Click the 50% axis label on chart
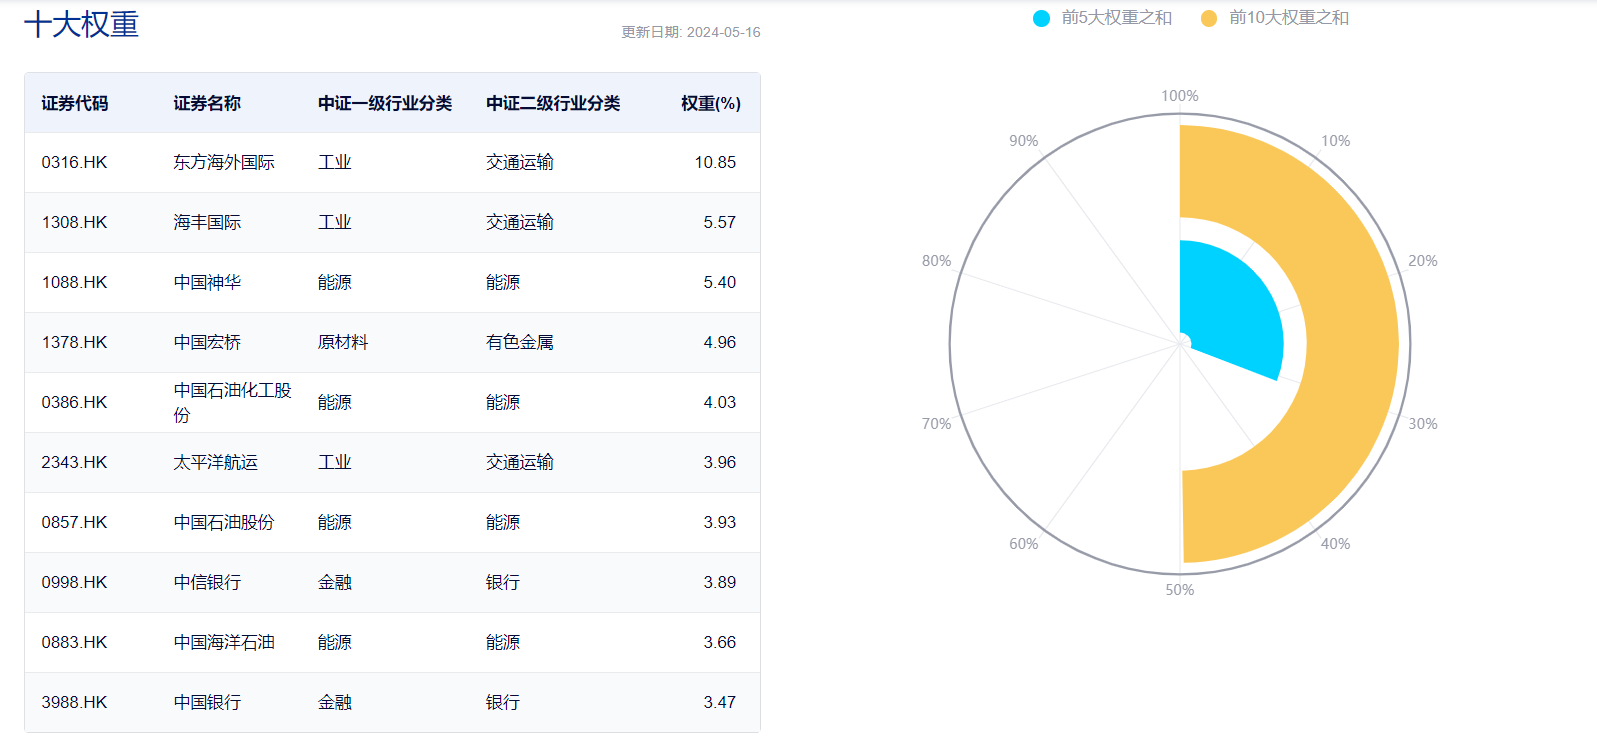Screen dimensions: 1597x750 (1180, 590)
